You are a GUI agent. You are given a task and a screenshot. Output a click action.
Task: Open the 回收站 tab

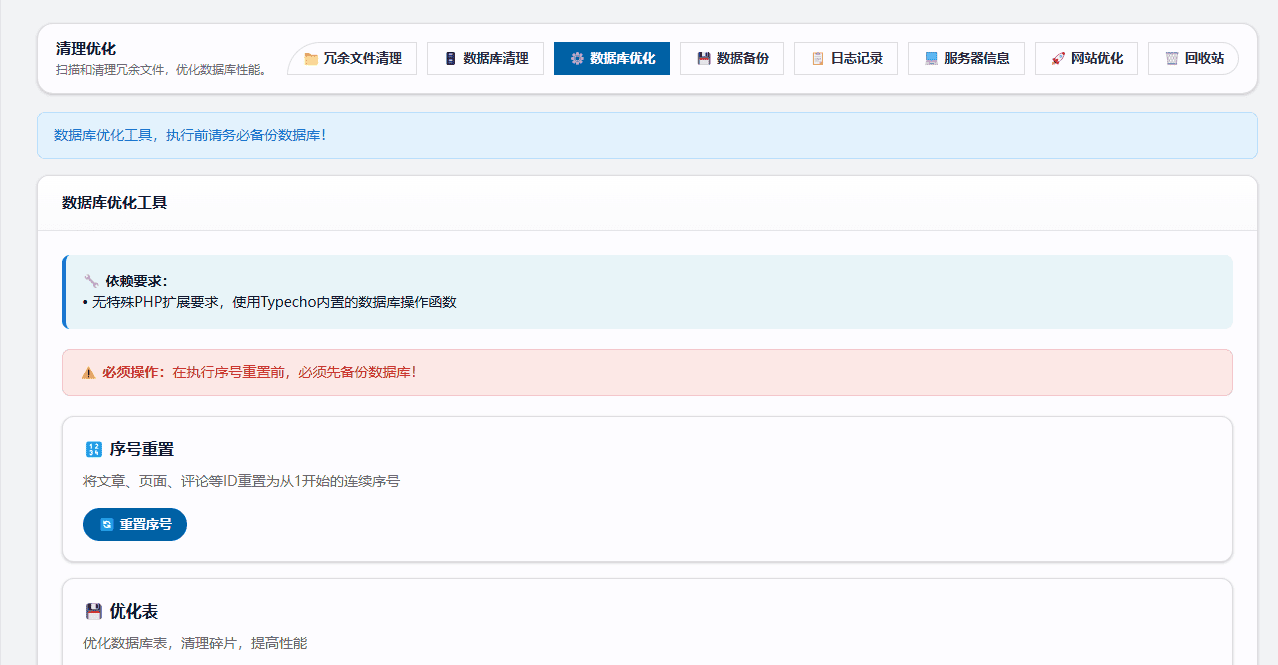point(1193,58)
